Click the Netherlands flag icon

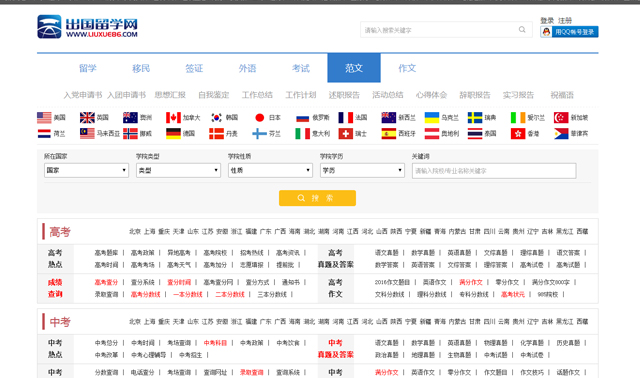coord(44,133)
